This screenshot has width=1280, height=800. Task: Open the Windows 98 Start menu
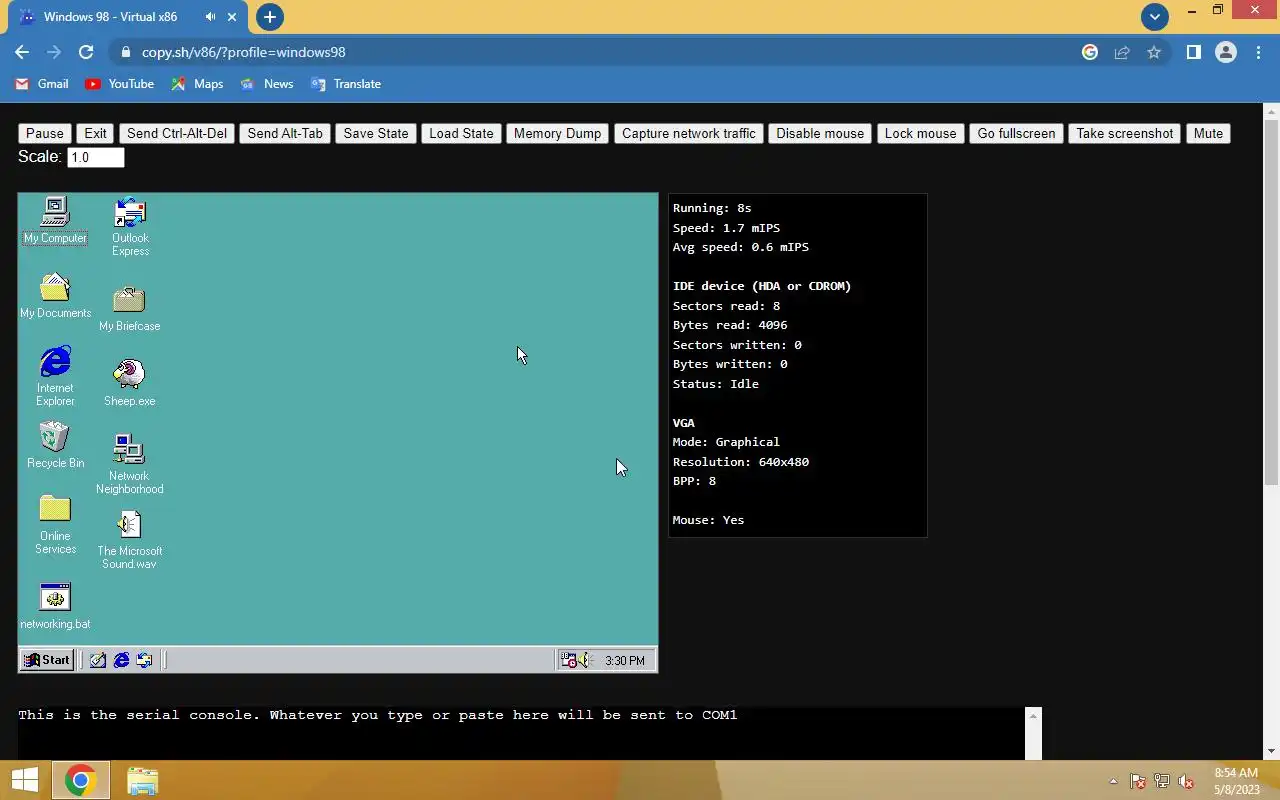(47, 660)
